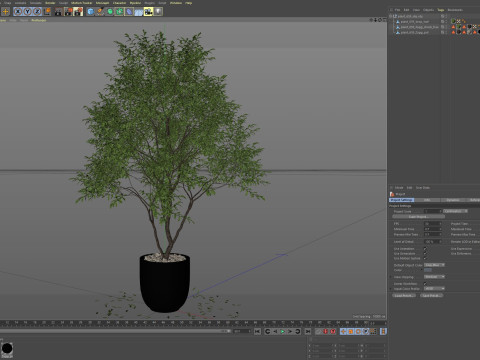Click Render to Picture Viewer icon

(x=68, y=12)
